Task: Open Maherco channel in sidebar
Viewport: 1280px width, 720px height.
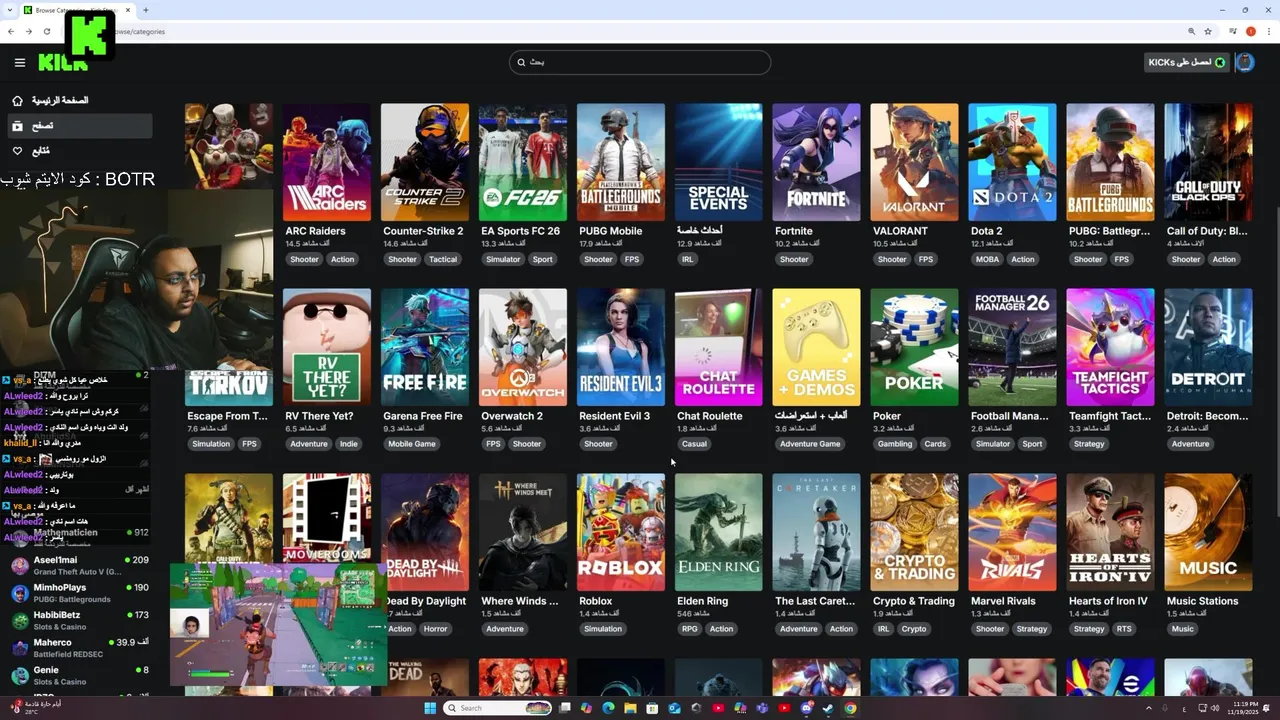Action: [x=80, y=648]
